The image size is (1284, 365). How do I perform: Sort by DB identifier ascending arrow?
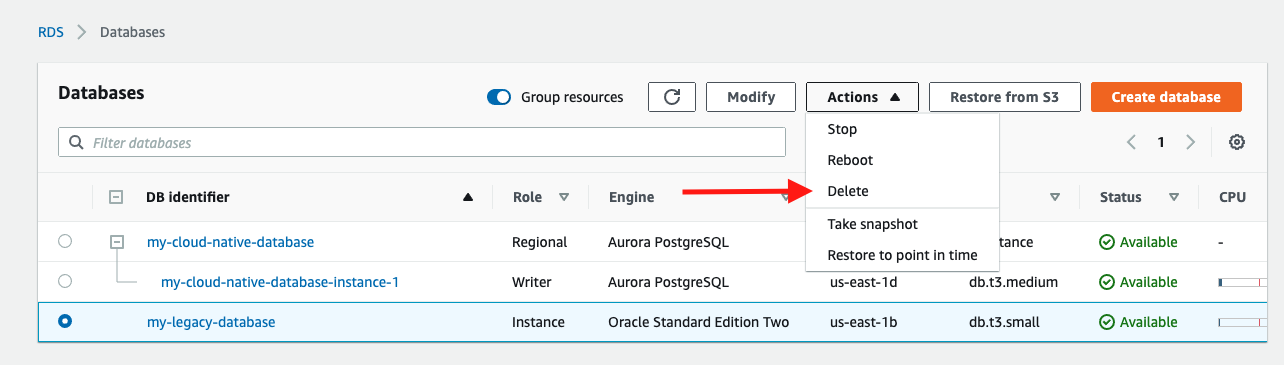(468, 197)
